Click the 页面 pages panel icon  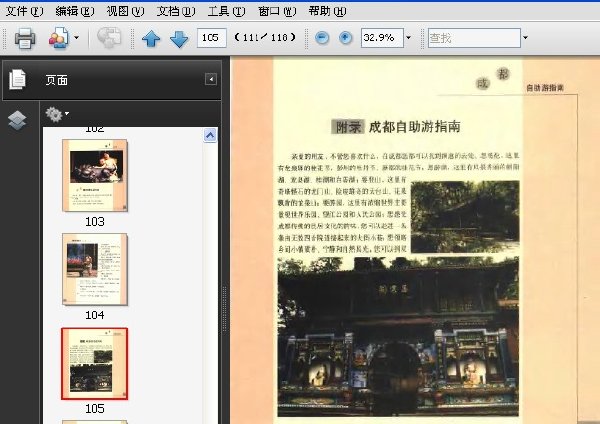pyautogui.click(x=18, y=80)
